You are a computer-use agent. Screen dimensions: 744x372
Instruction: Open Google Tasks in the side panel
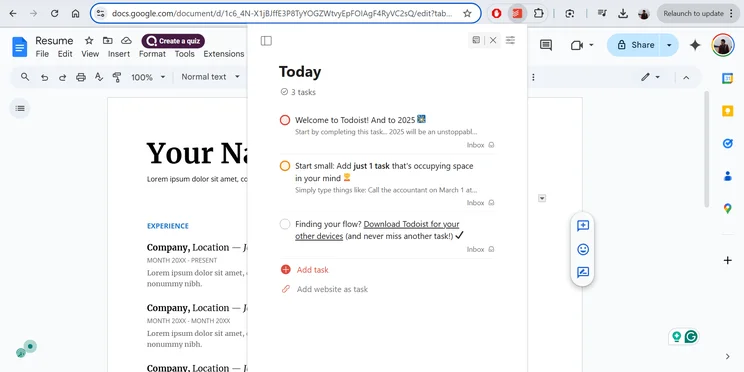(727, 143)
